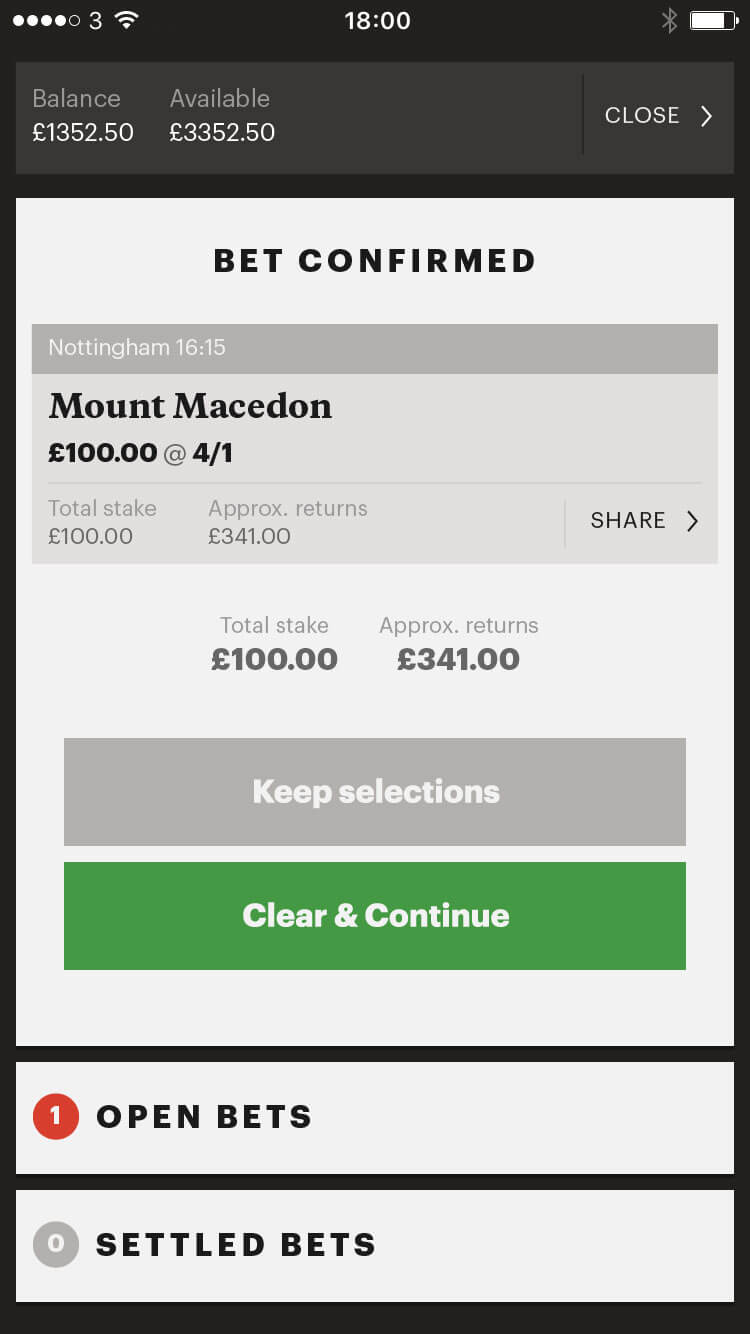Tap the red open bets count badge
Viewport: 750px width, 1334px height.
point(56,1117)
